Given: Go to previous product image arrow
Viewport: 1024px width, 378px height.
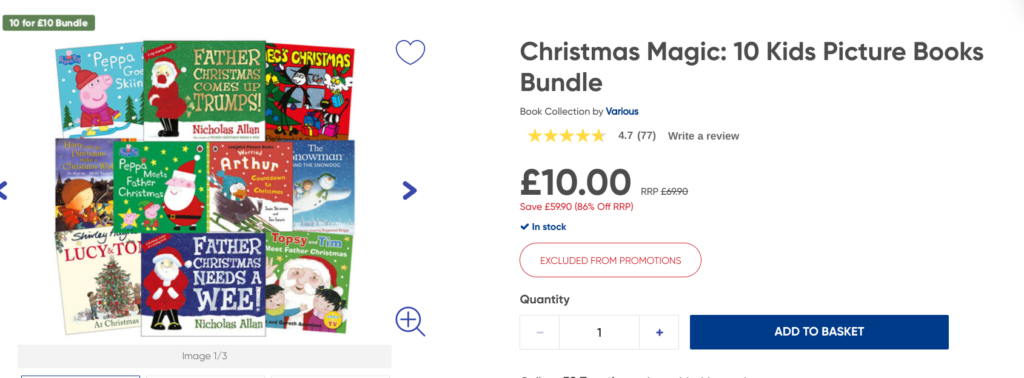Looking at the screenshot, I should pos(3,190).
